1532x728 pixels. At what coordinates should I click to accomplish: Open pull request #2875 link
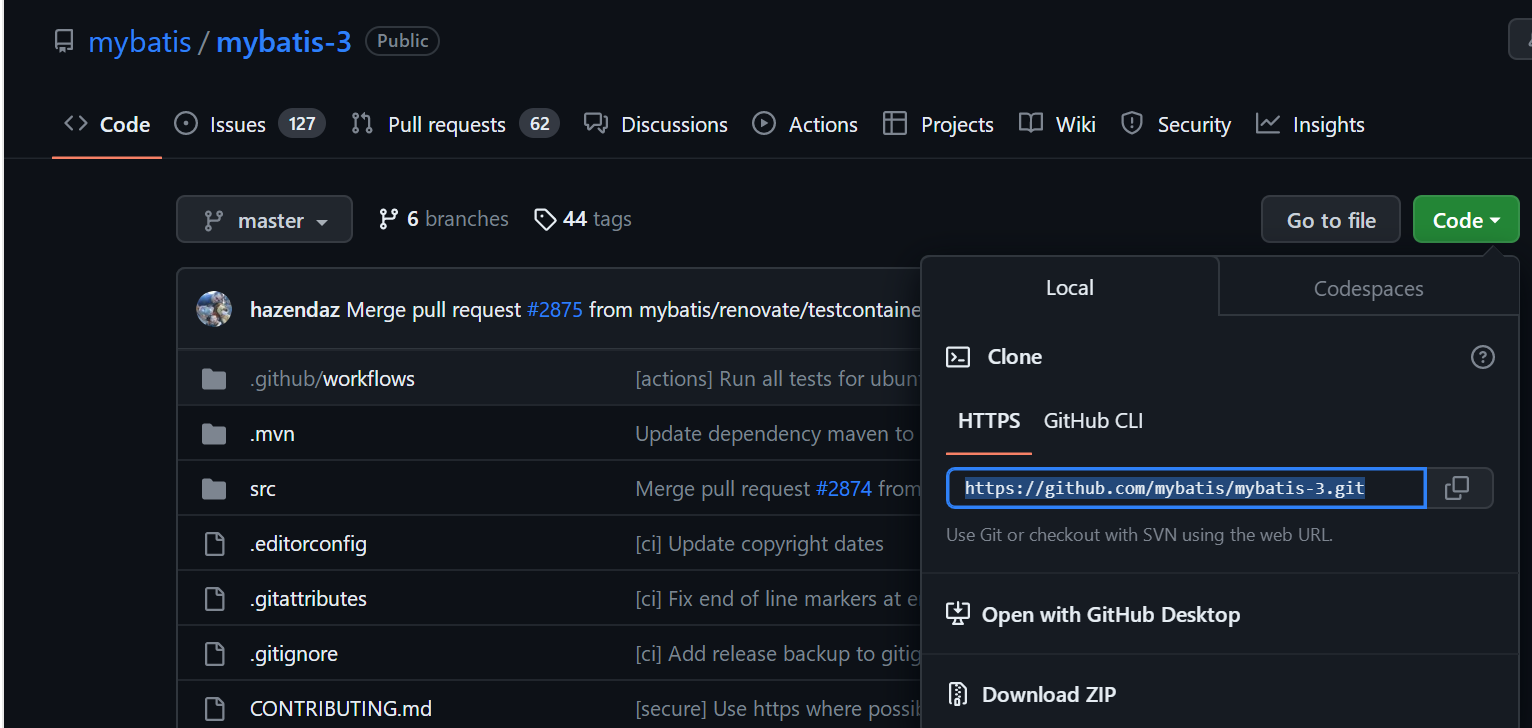tap(554, 310)
